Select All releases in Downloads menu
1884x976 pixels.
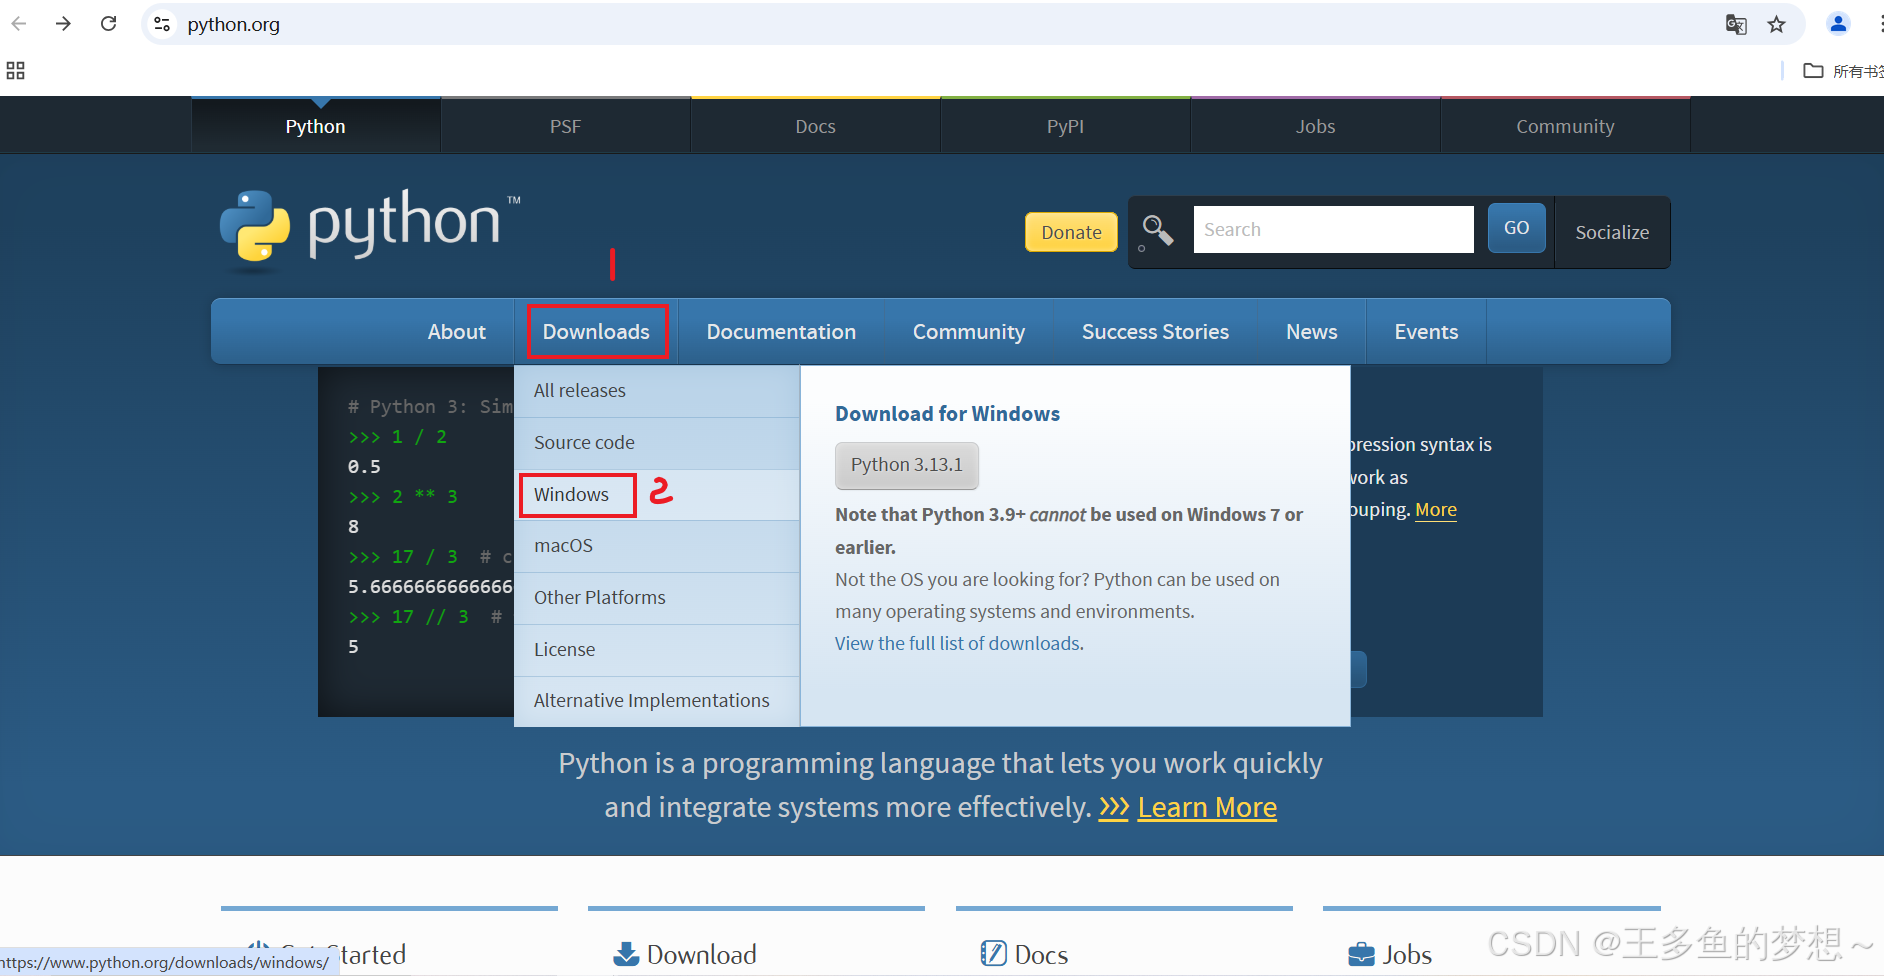click(x=657, y=391)
